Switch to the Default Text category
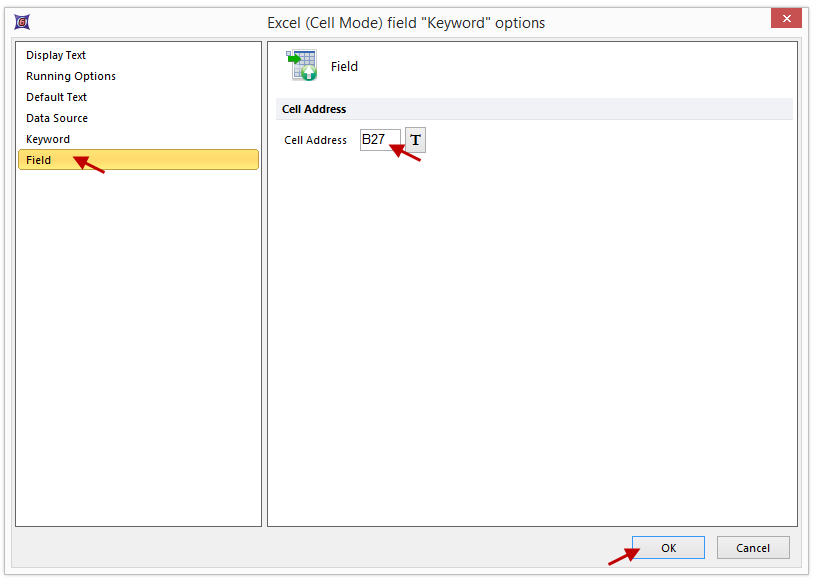 56,97
